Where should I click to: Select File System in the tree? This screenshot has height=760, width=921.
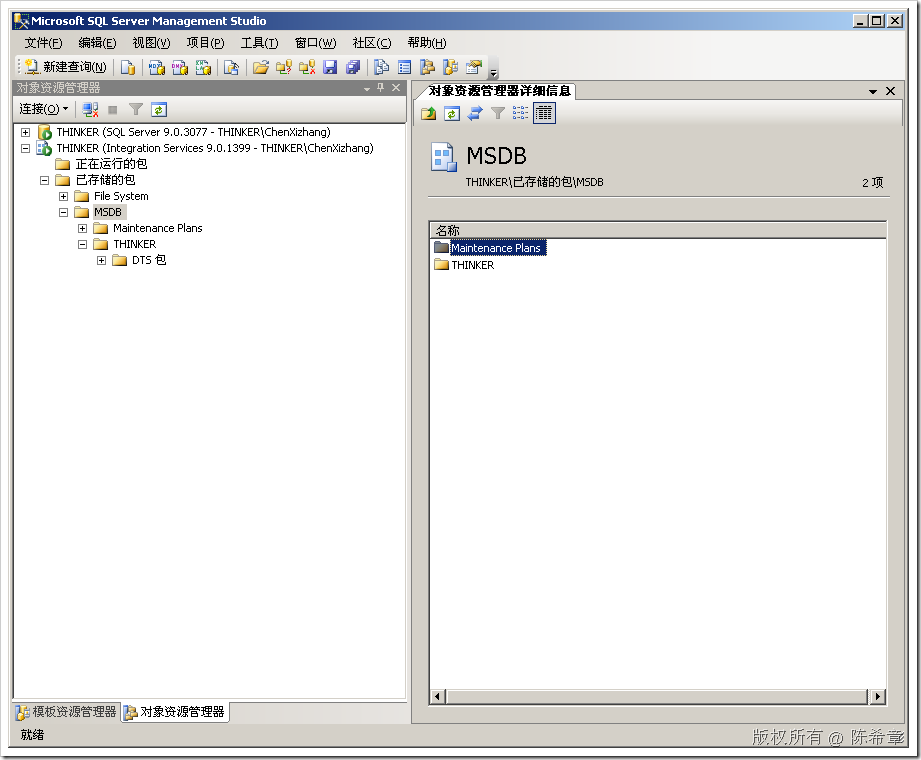(x=121, y=196)
